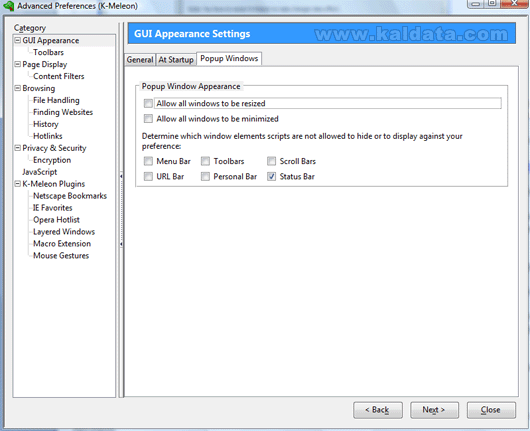Open the Content Filters category
This screenshot has width=530, height=431.
point(59,76)
